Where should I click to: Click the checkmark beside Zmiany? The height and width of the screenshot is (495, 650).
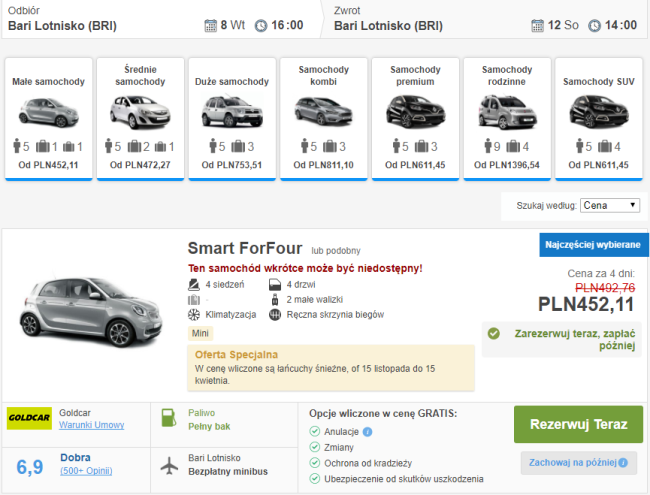[315, 447]
